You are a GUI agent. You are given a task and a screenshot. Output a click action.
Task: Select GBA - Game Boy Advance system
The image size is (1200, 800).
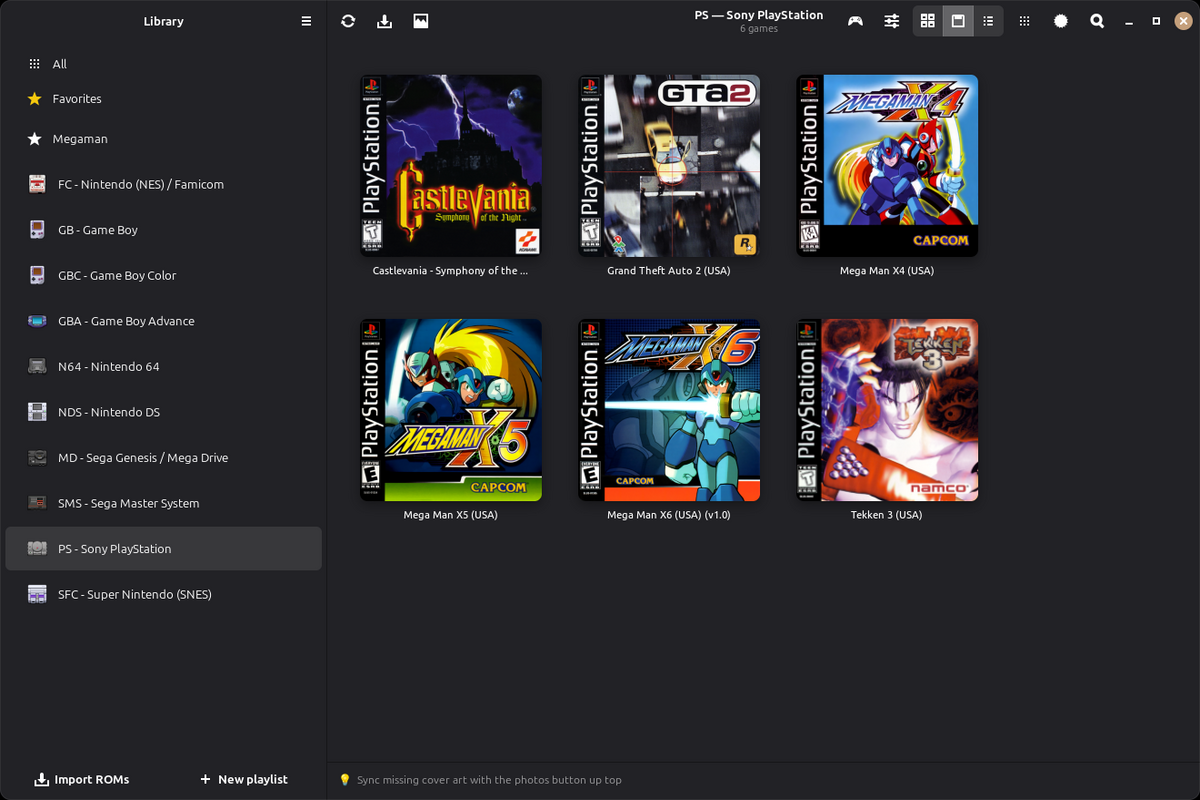(x=164, y=321)
